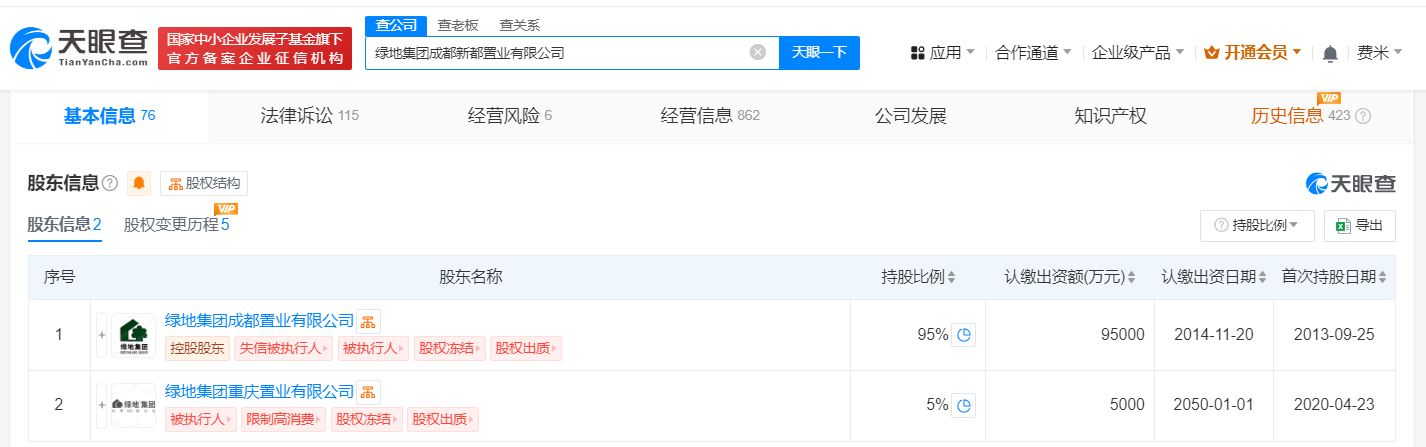The image size is (1426, 447).
Task: Open notifications bell in top bar
Action: [x=1329, y=53]
